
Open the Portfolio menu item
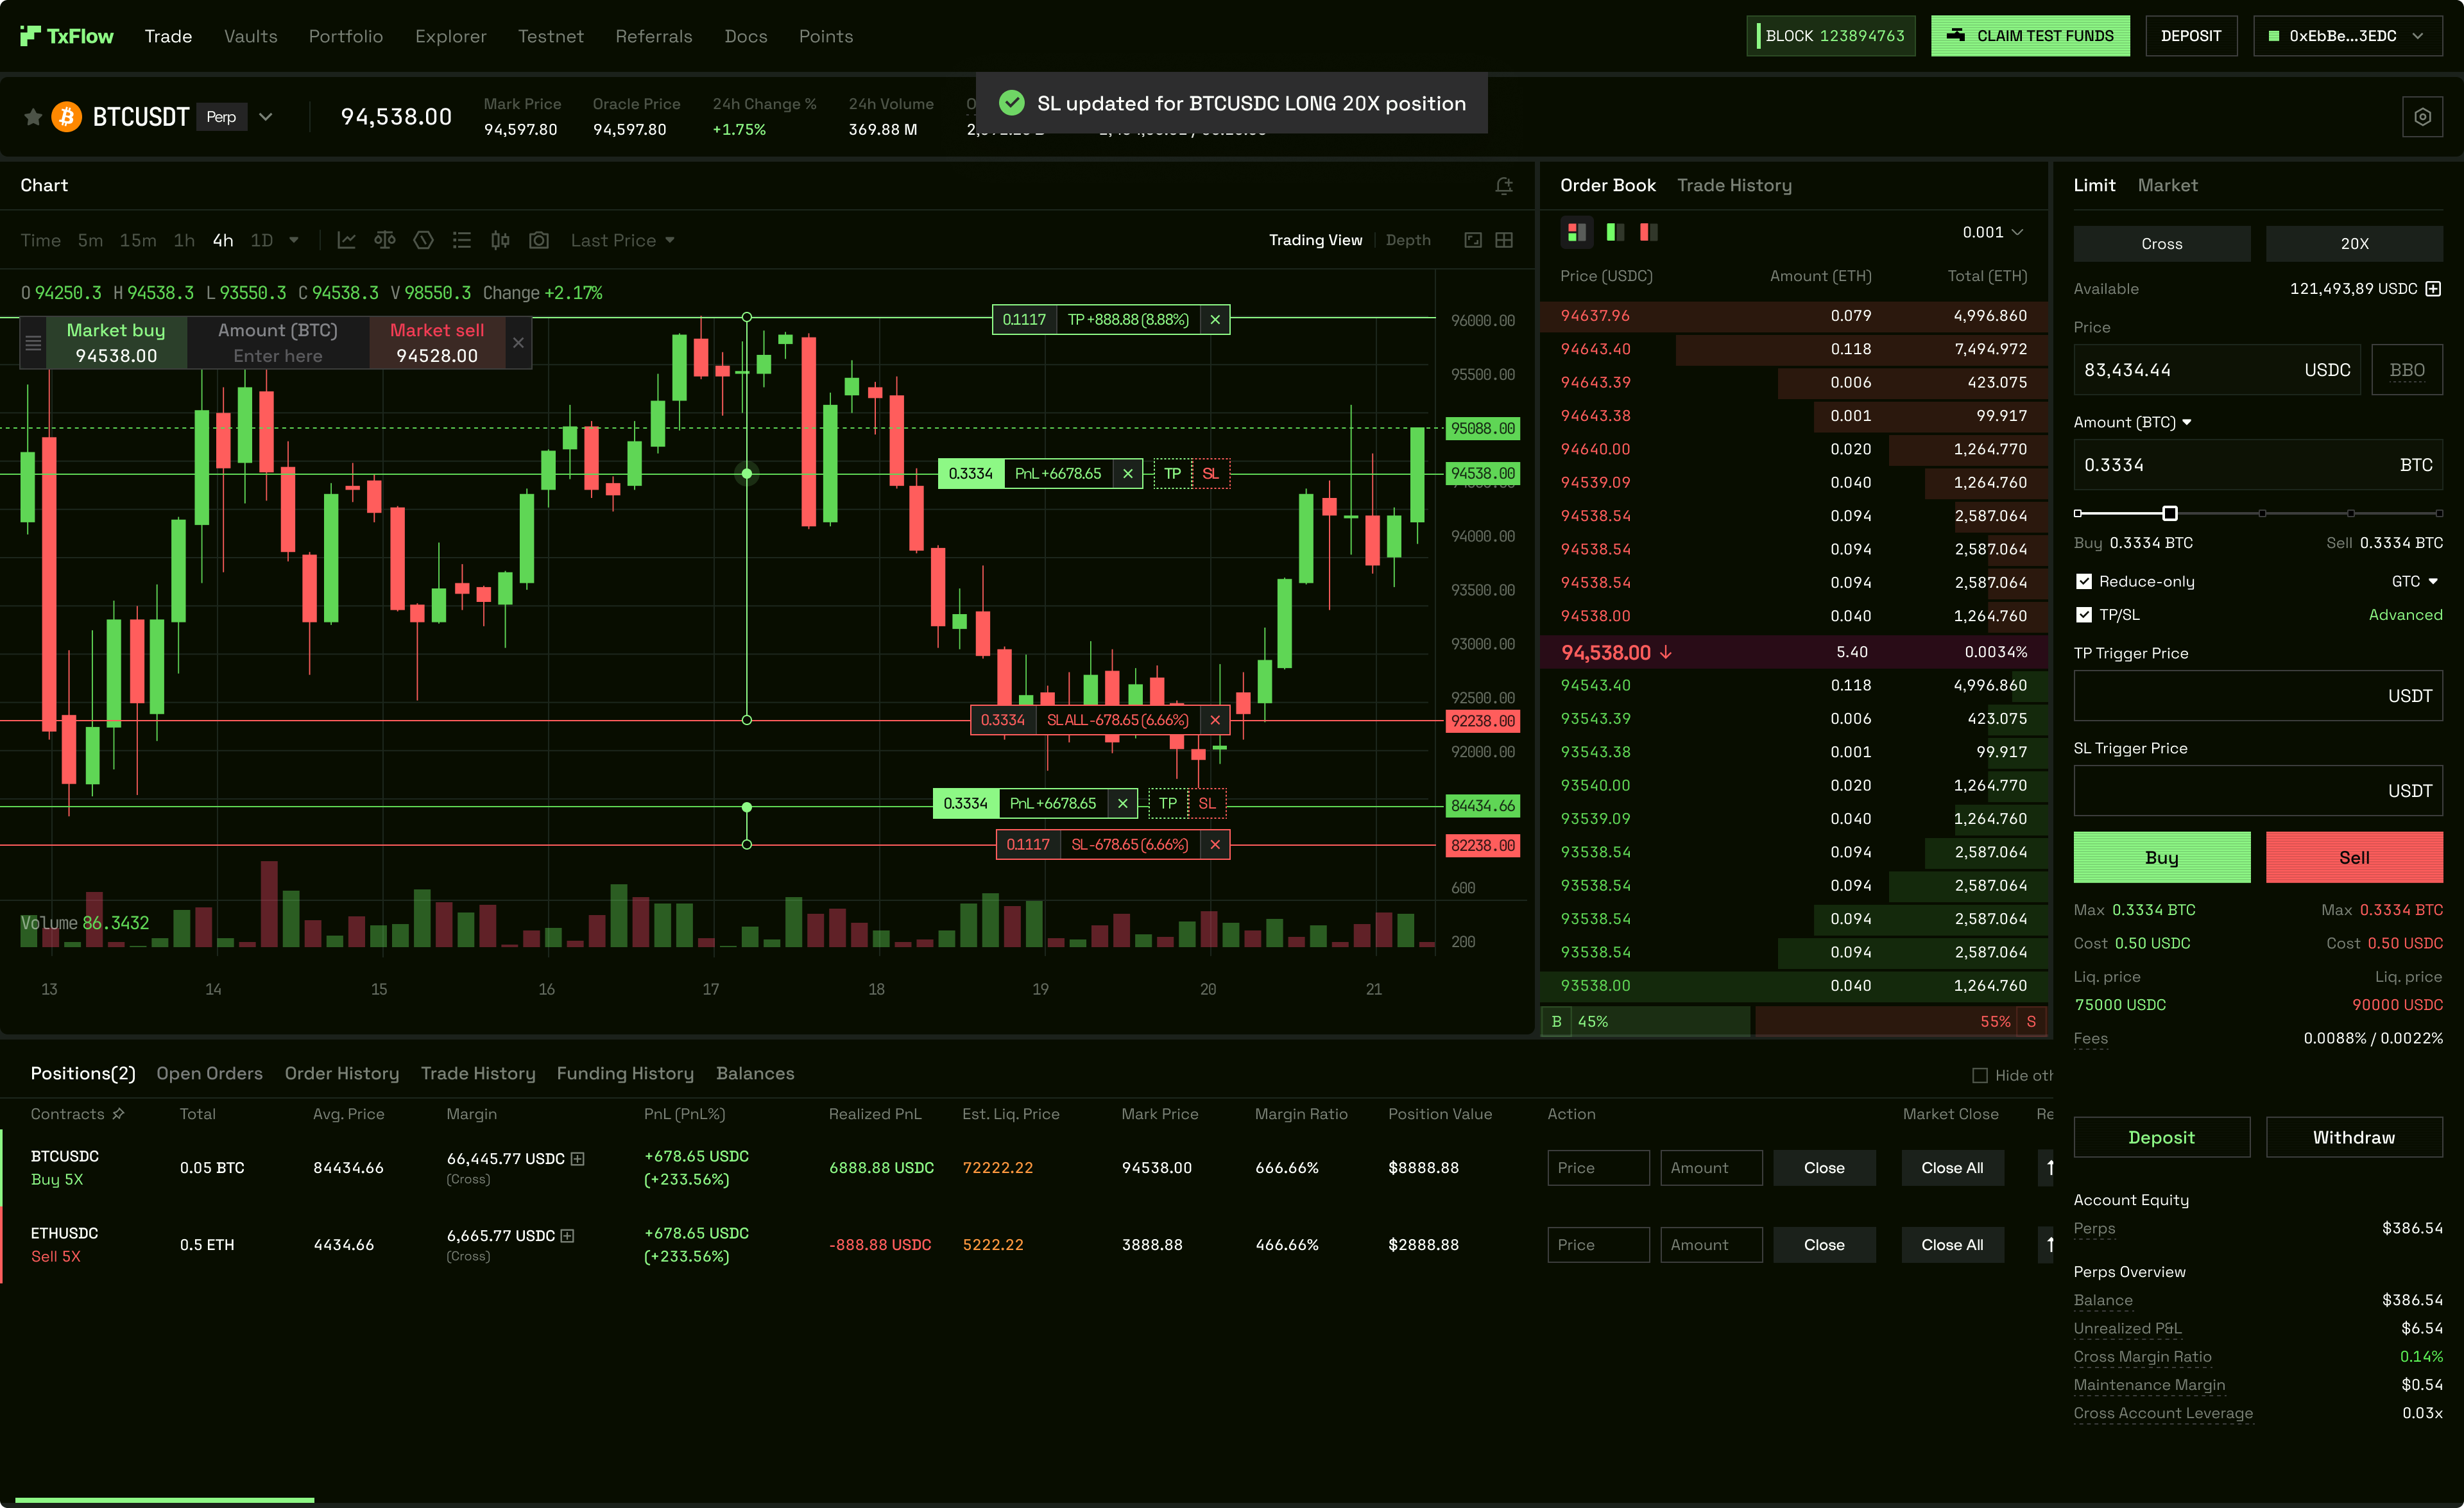pos(346,36)
